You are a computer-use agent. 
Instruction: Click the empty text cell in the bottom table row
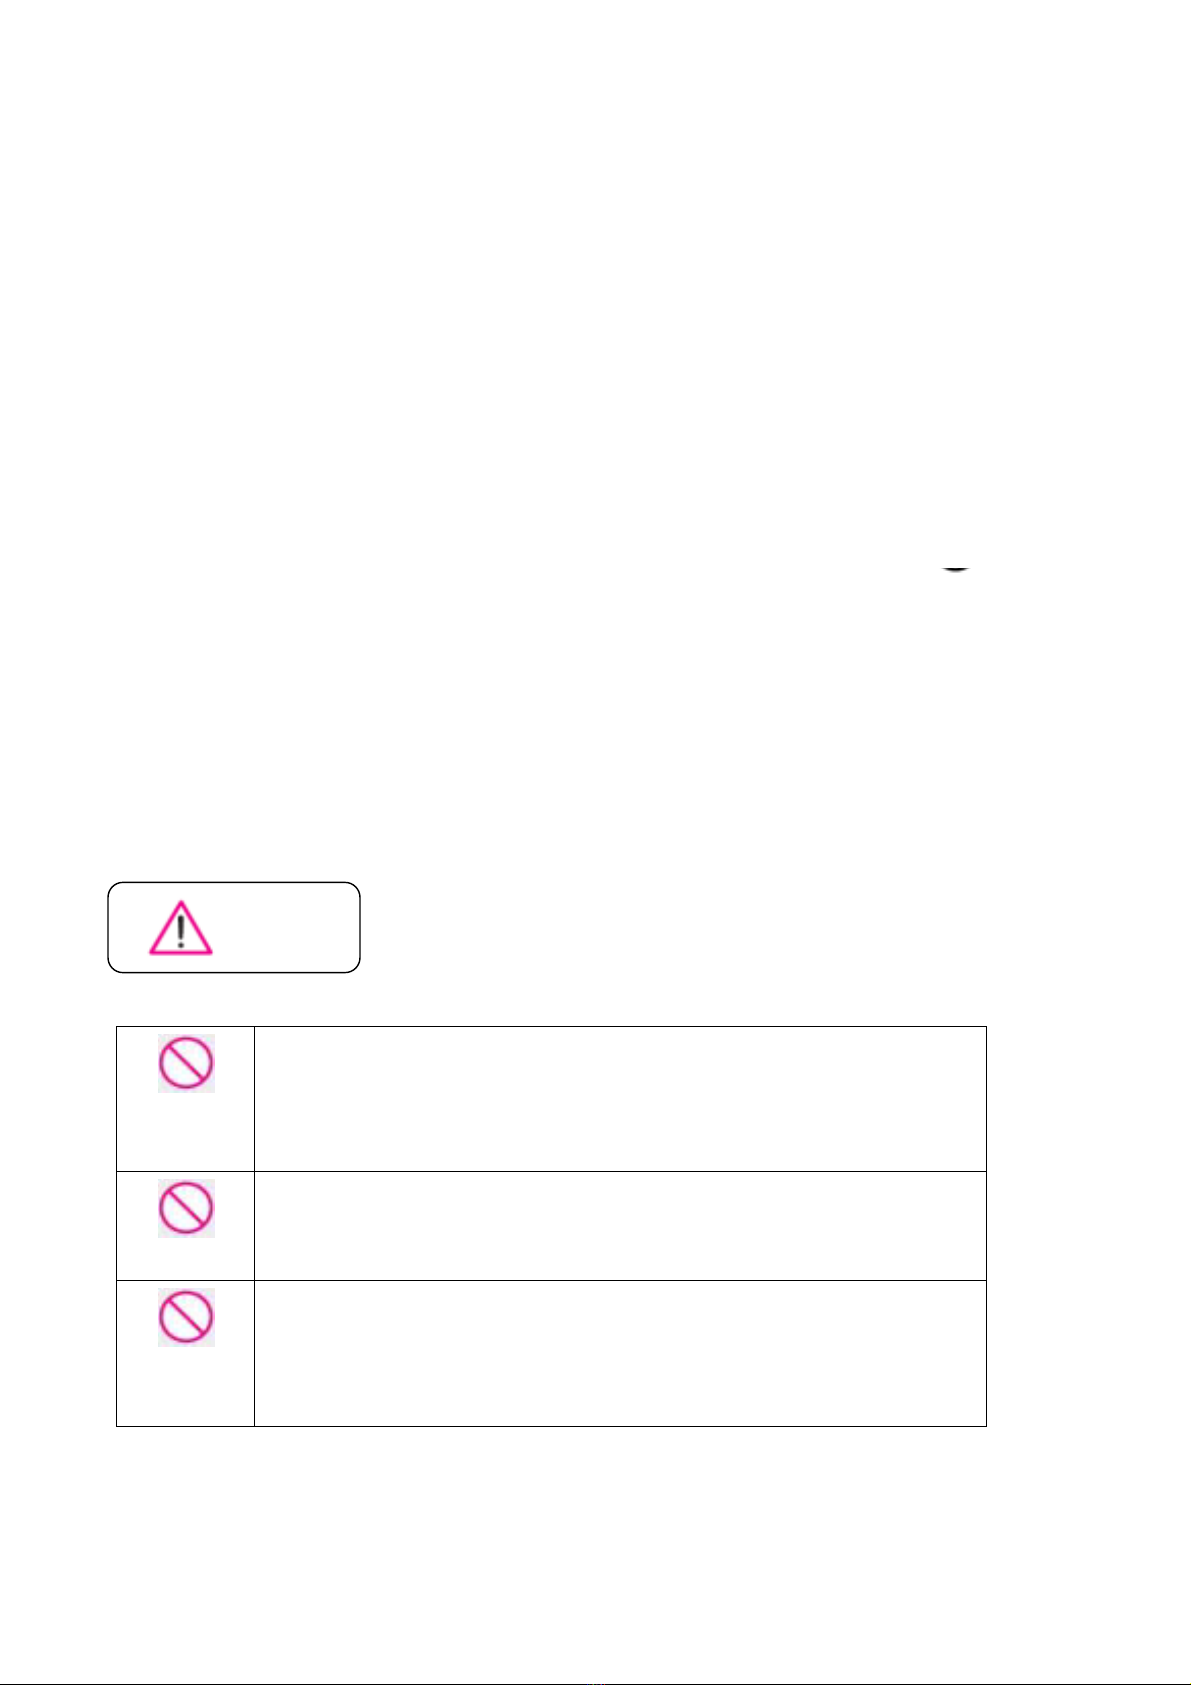click(x=620, y=1353)
